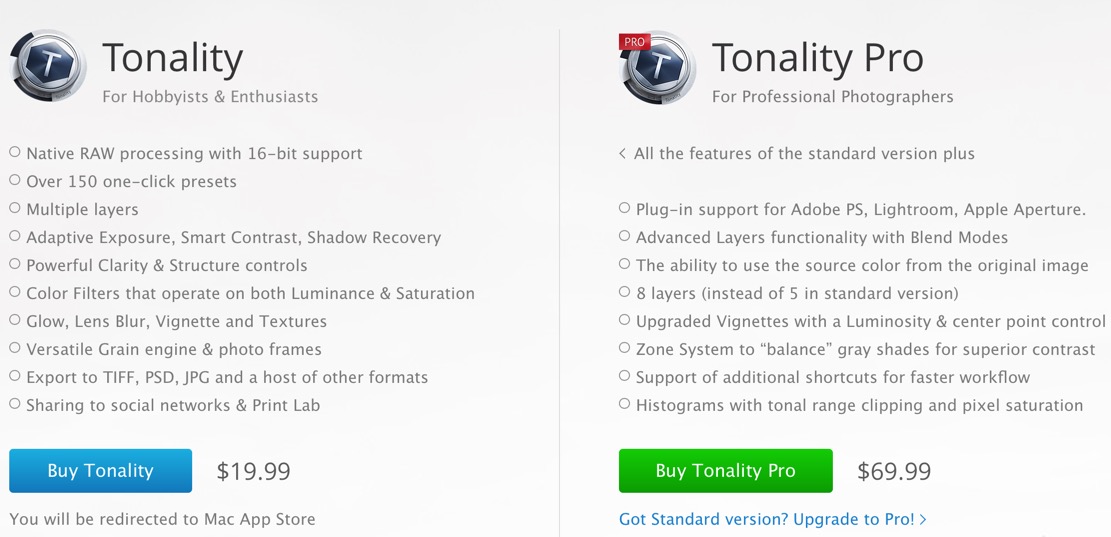
Task: Click bullet beside 'Histograms with tonal range'
Action: click(624, 404)
